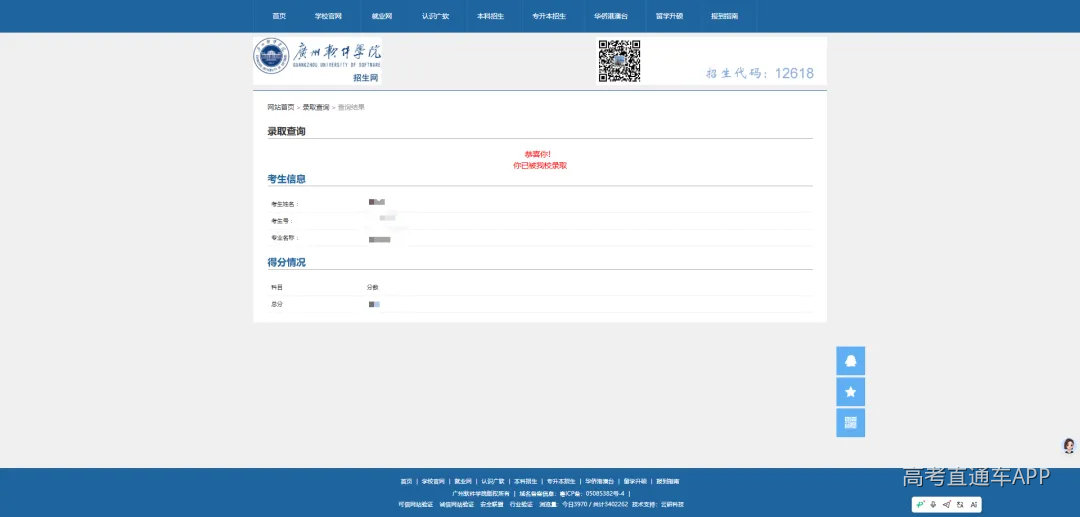Open the QR code floating sidebar icon

tap(851, 423)
